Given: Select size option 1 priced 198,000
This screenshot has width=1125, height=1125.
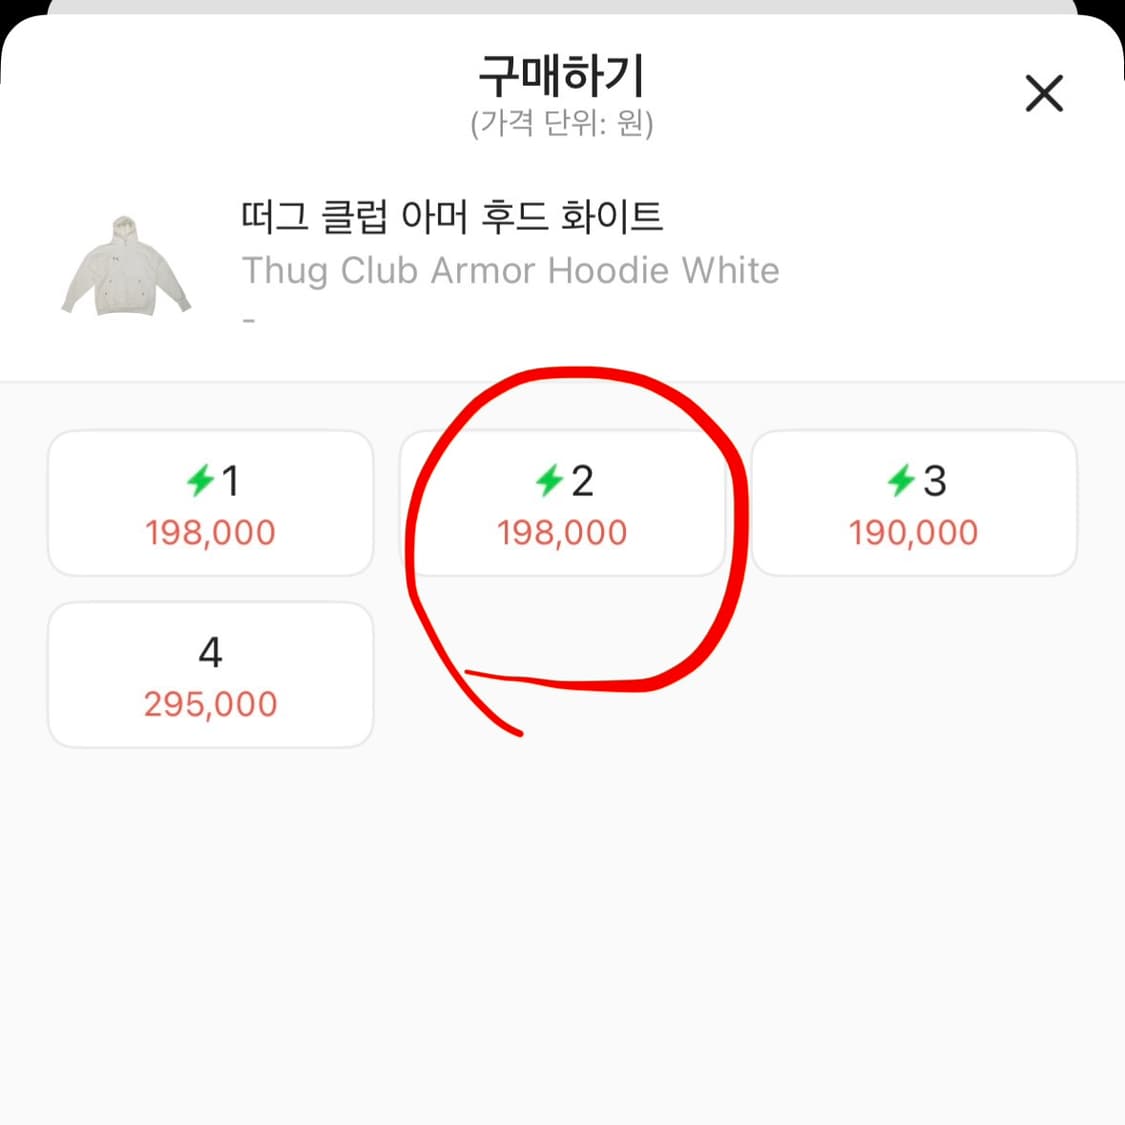Looking at the screenshot, I should point(210,503).
